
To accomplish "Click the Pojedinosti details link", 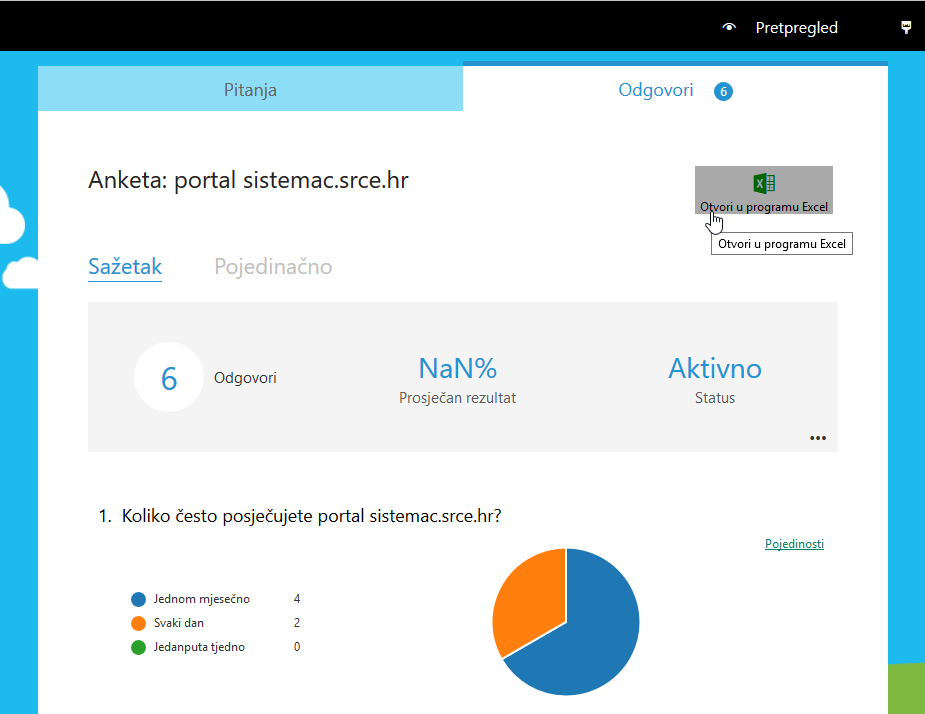I will [x=794, y=543].
